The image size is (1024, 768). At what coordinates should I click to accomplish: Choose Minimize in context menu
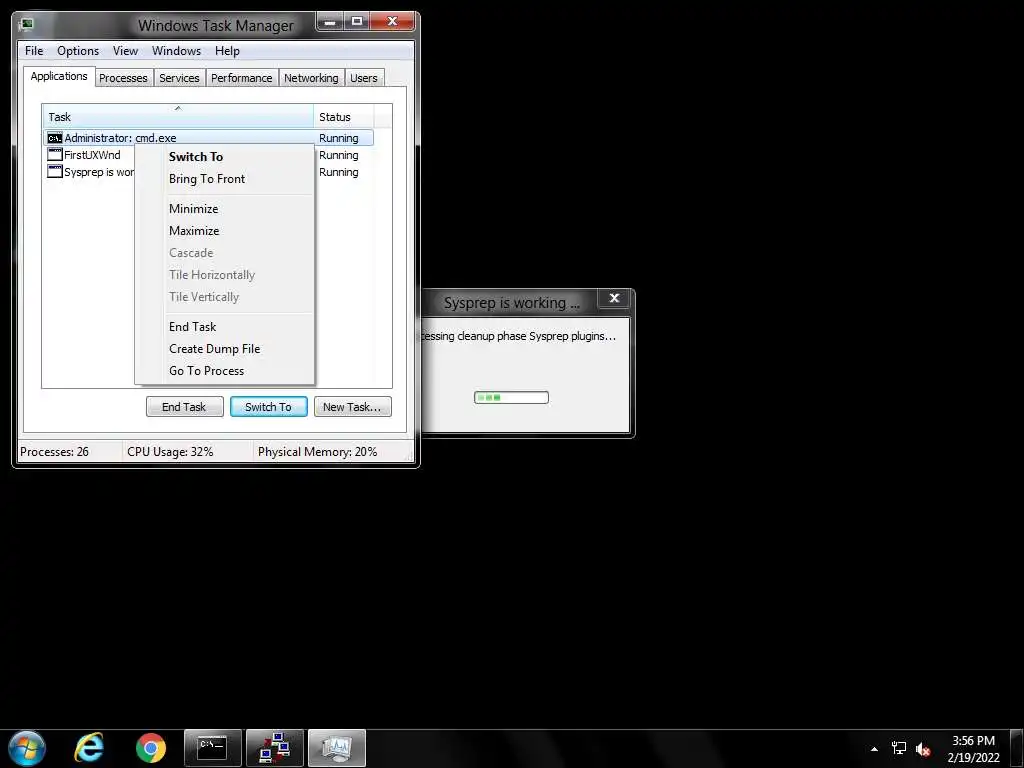[225, 209]
